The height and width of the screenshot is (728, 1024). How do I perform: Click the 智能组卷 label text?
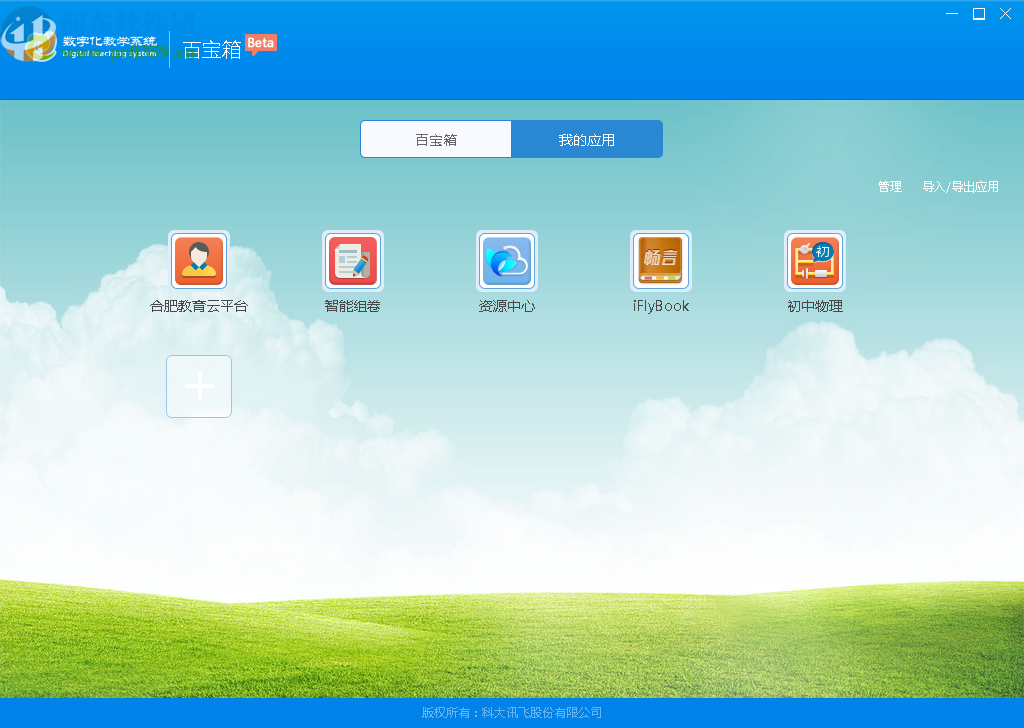point(353,306)
